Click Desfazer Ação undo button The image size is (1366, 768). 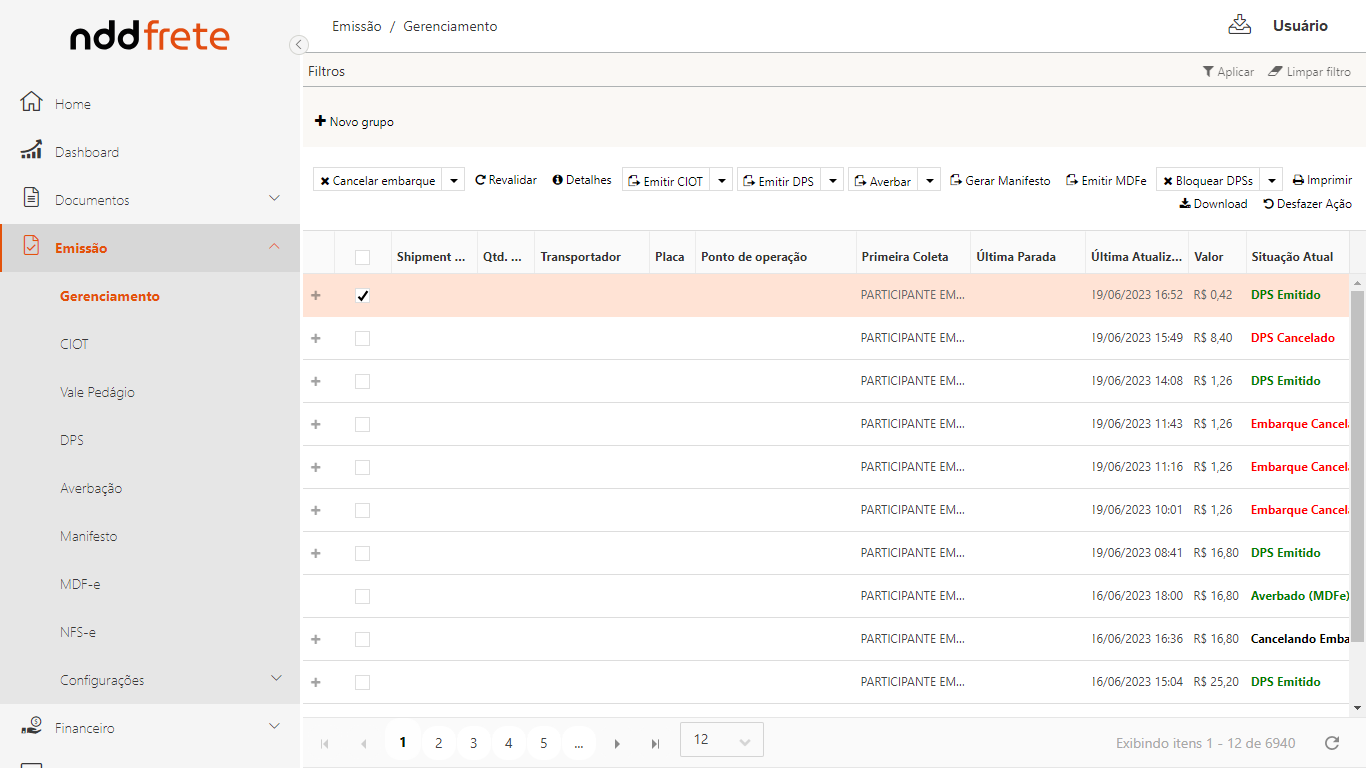1307,204
